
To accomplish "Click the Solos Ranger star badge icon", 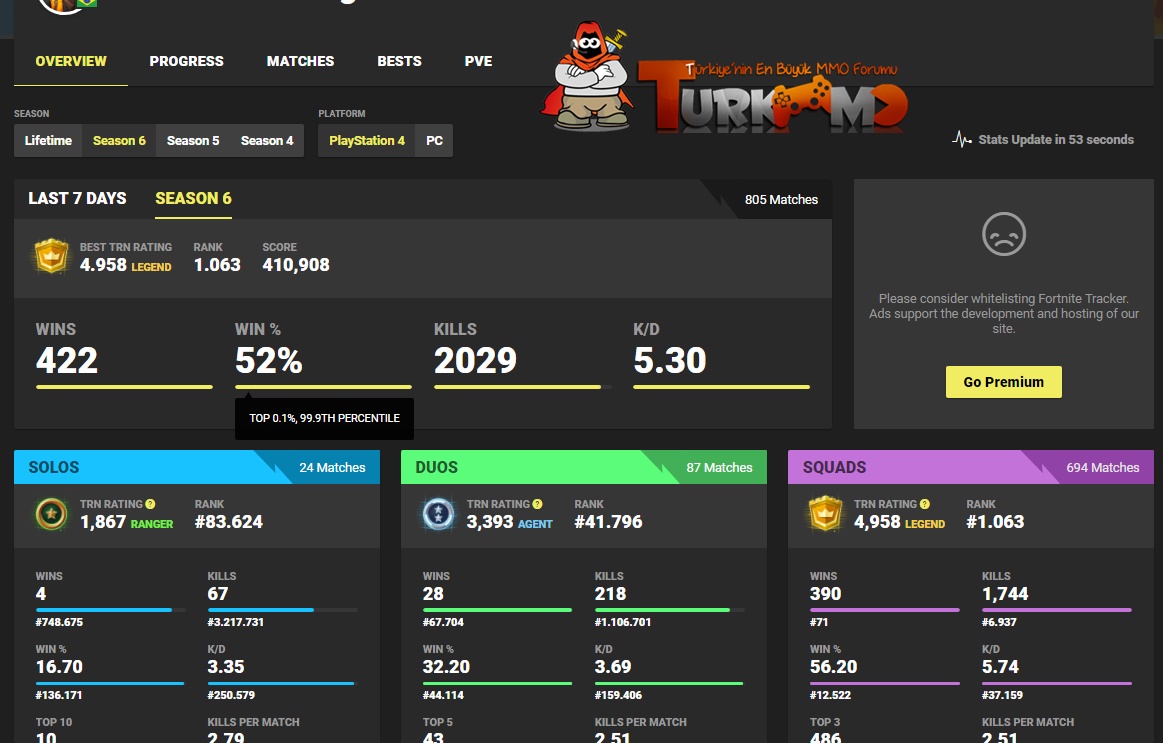I will point(51,513).
